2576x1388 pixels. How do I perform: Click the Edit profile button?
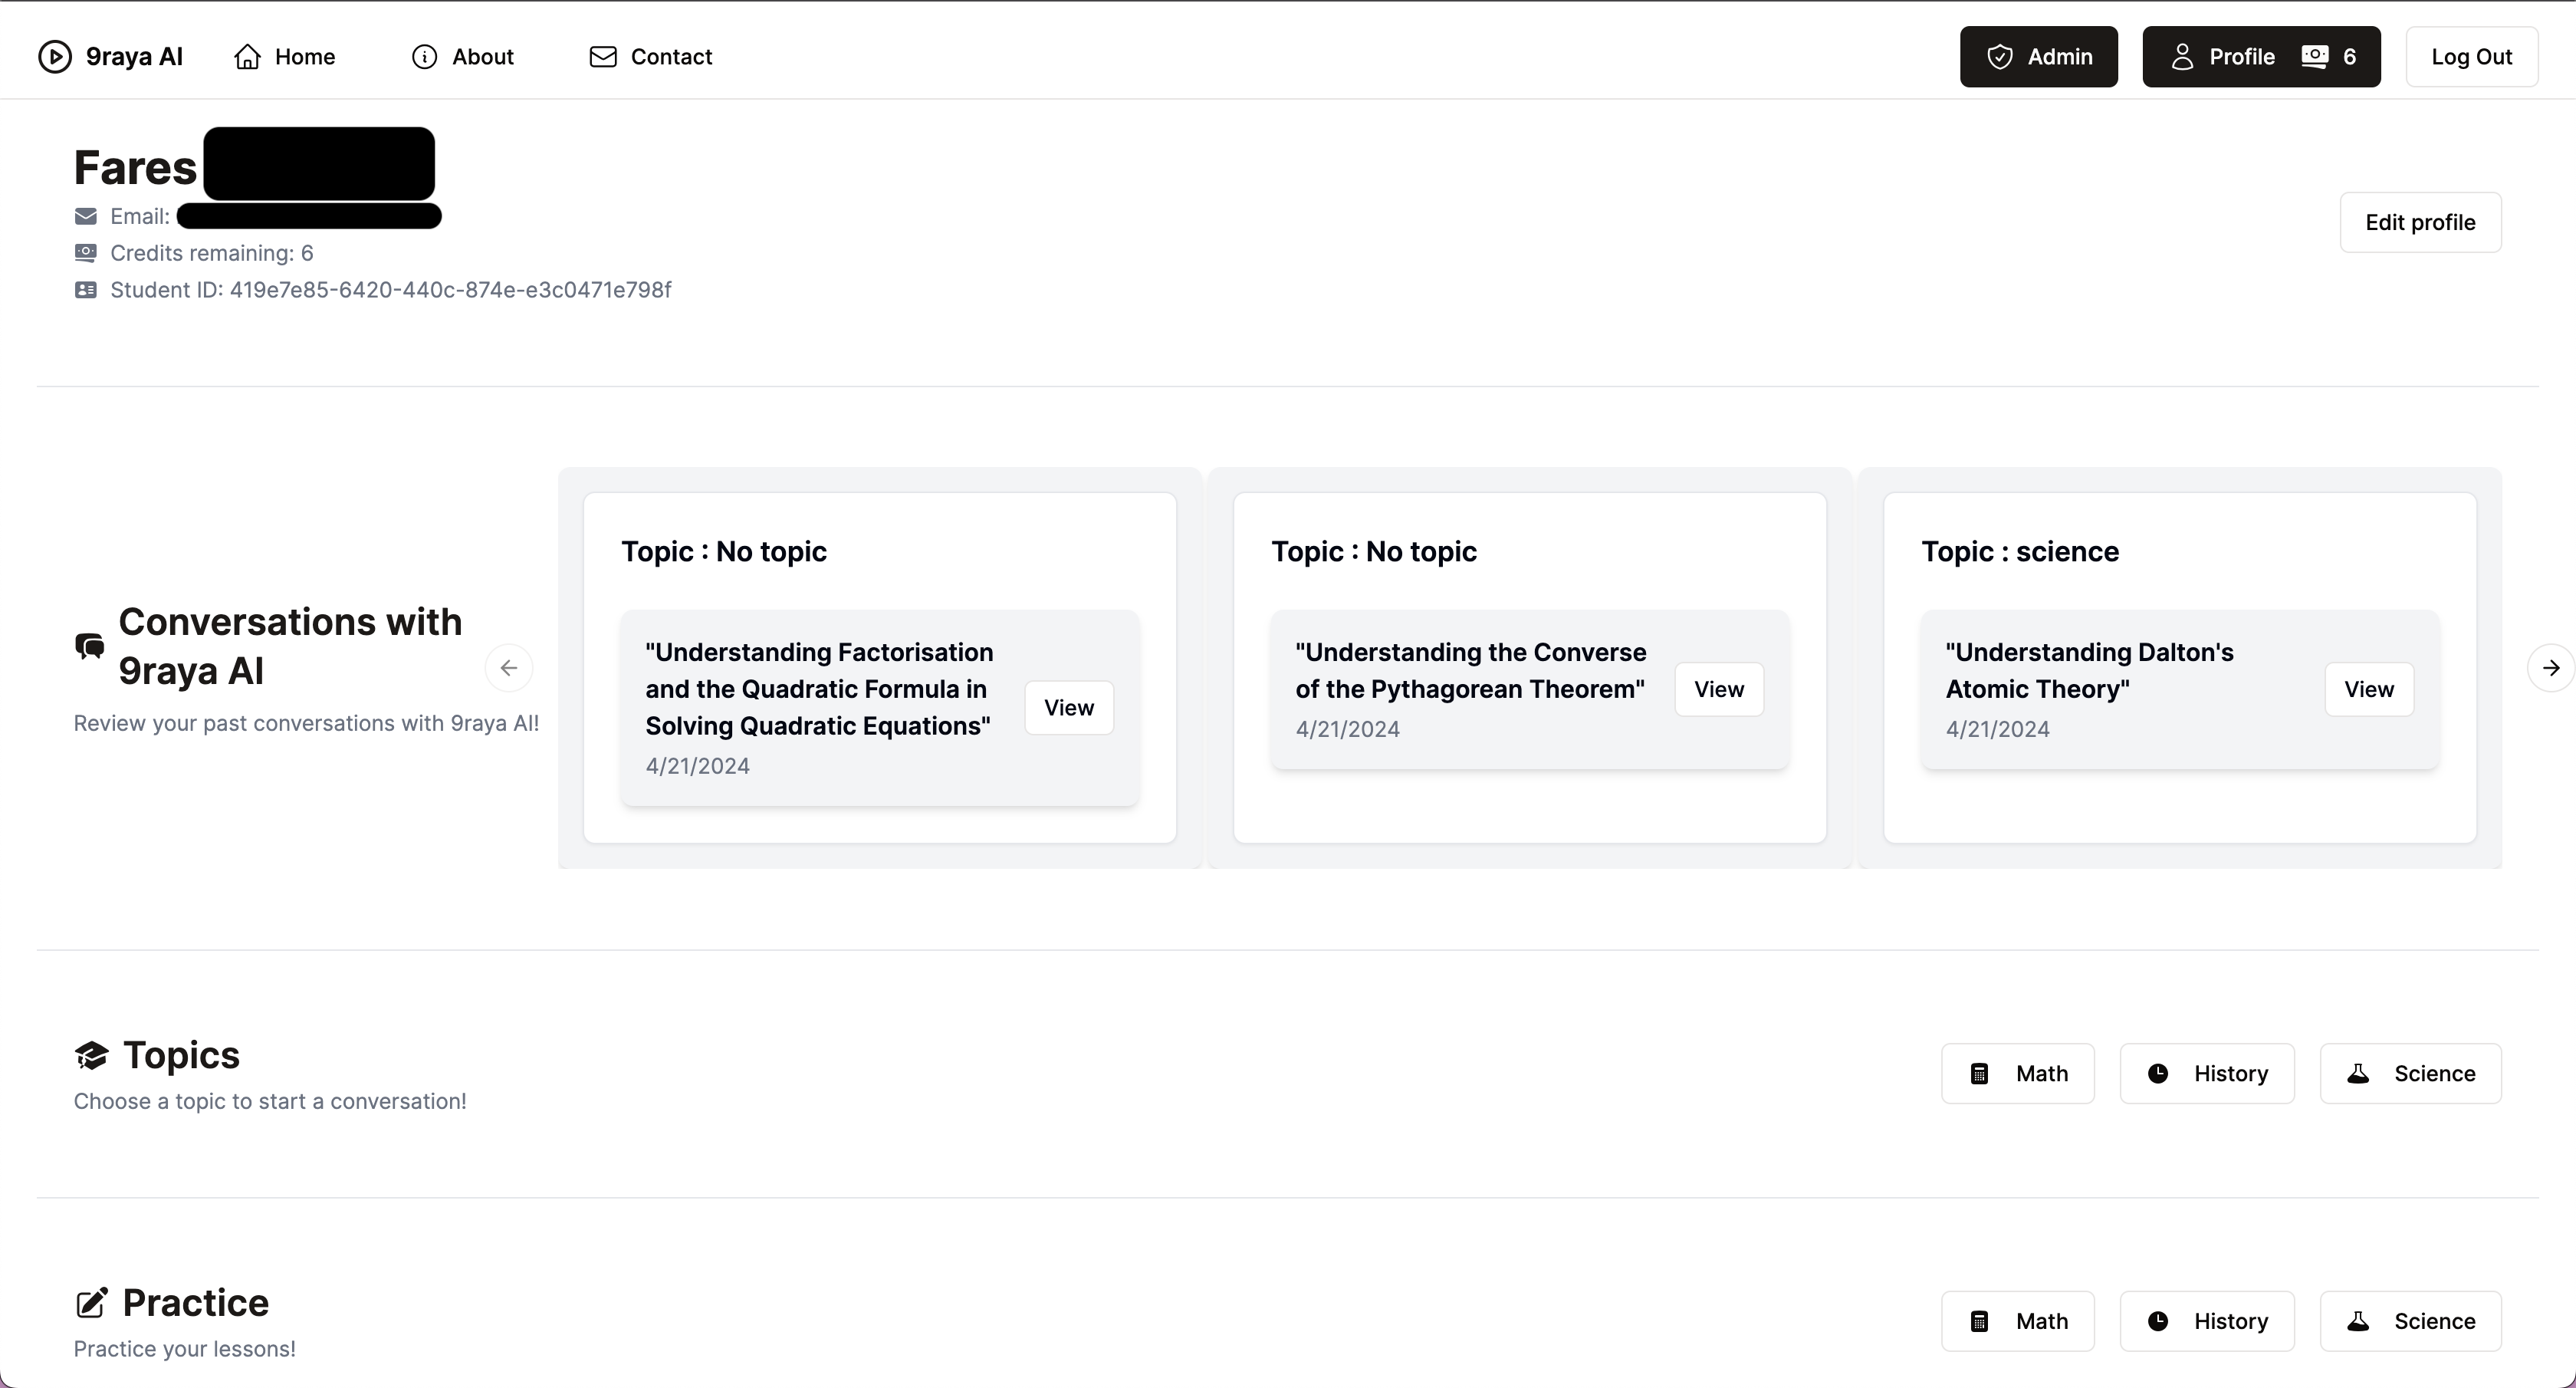(2420, 222)
